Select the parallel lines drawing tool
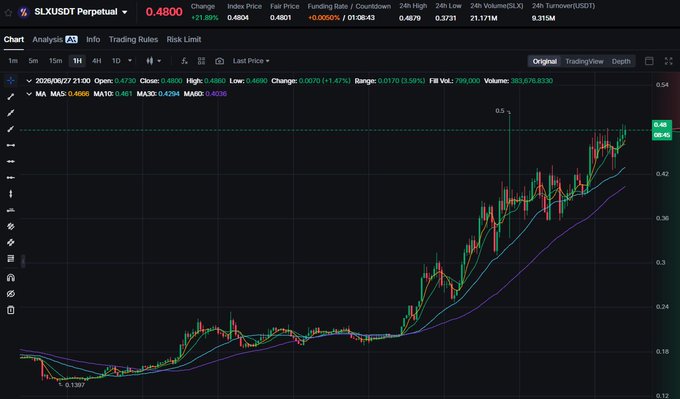Viewport: 680px width, 399px height. coord(11,242)
